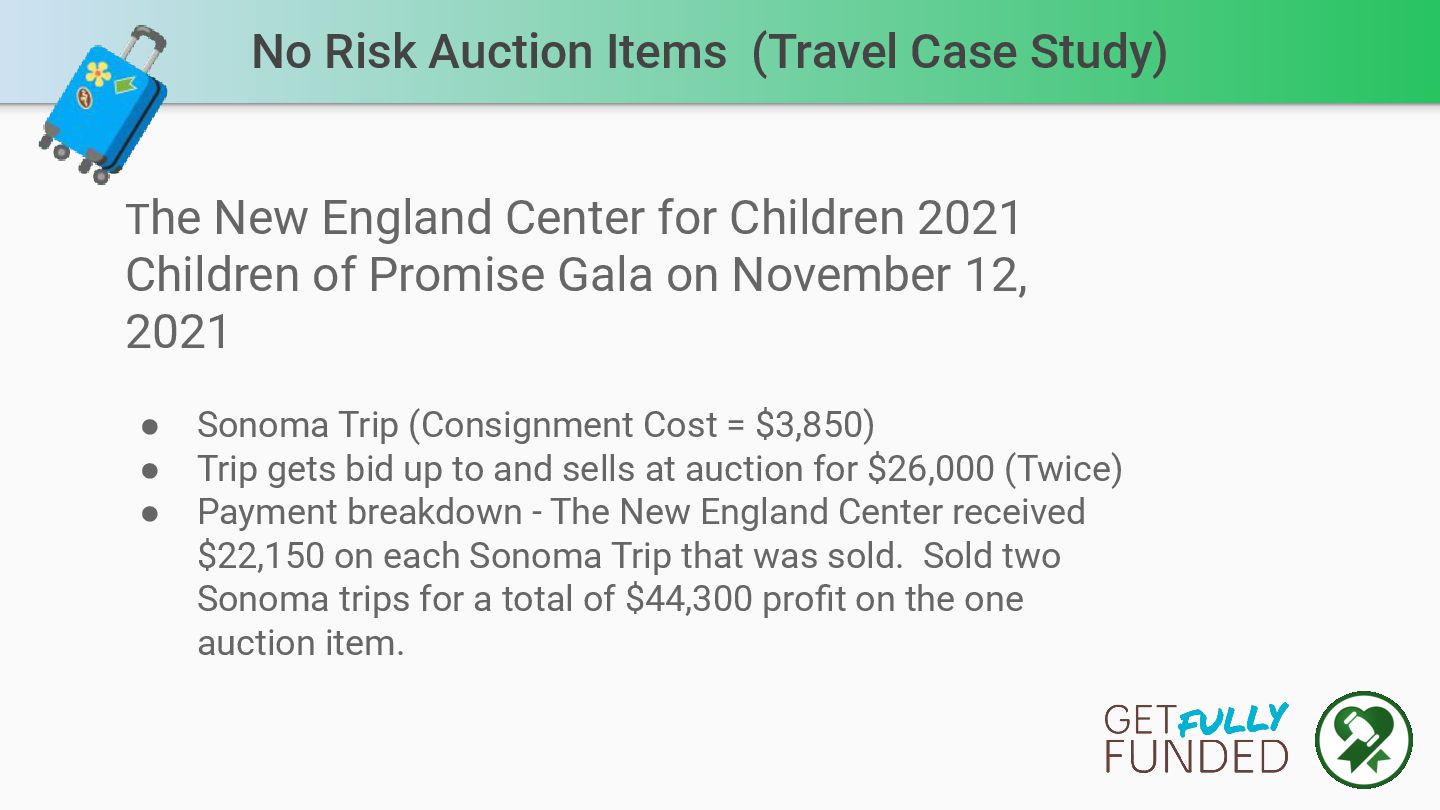
Task: Click the green gradient header bar
Action: (x=720, y=51)
